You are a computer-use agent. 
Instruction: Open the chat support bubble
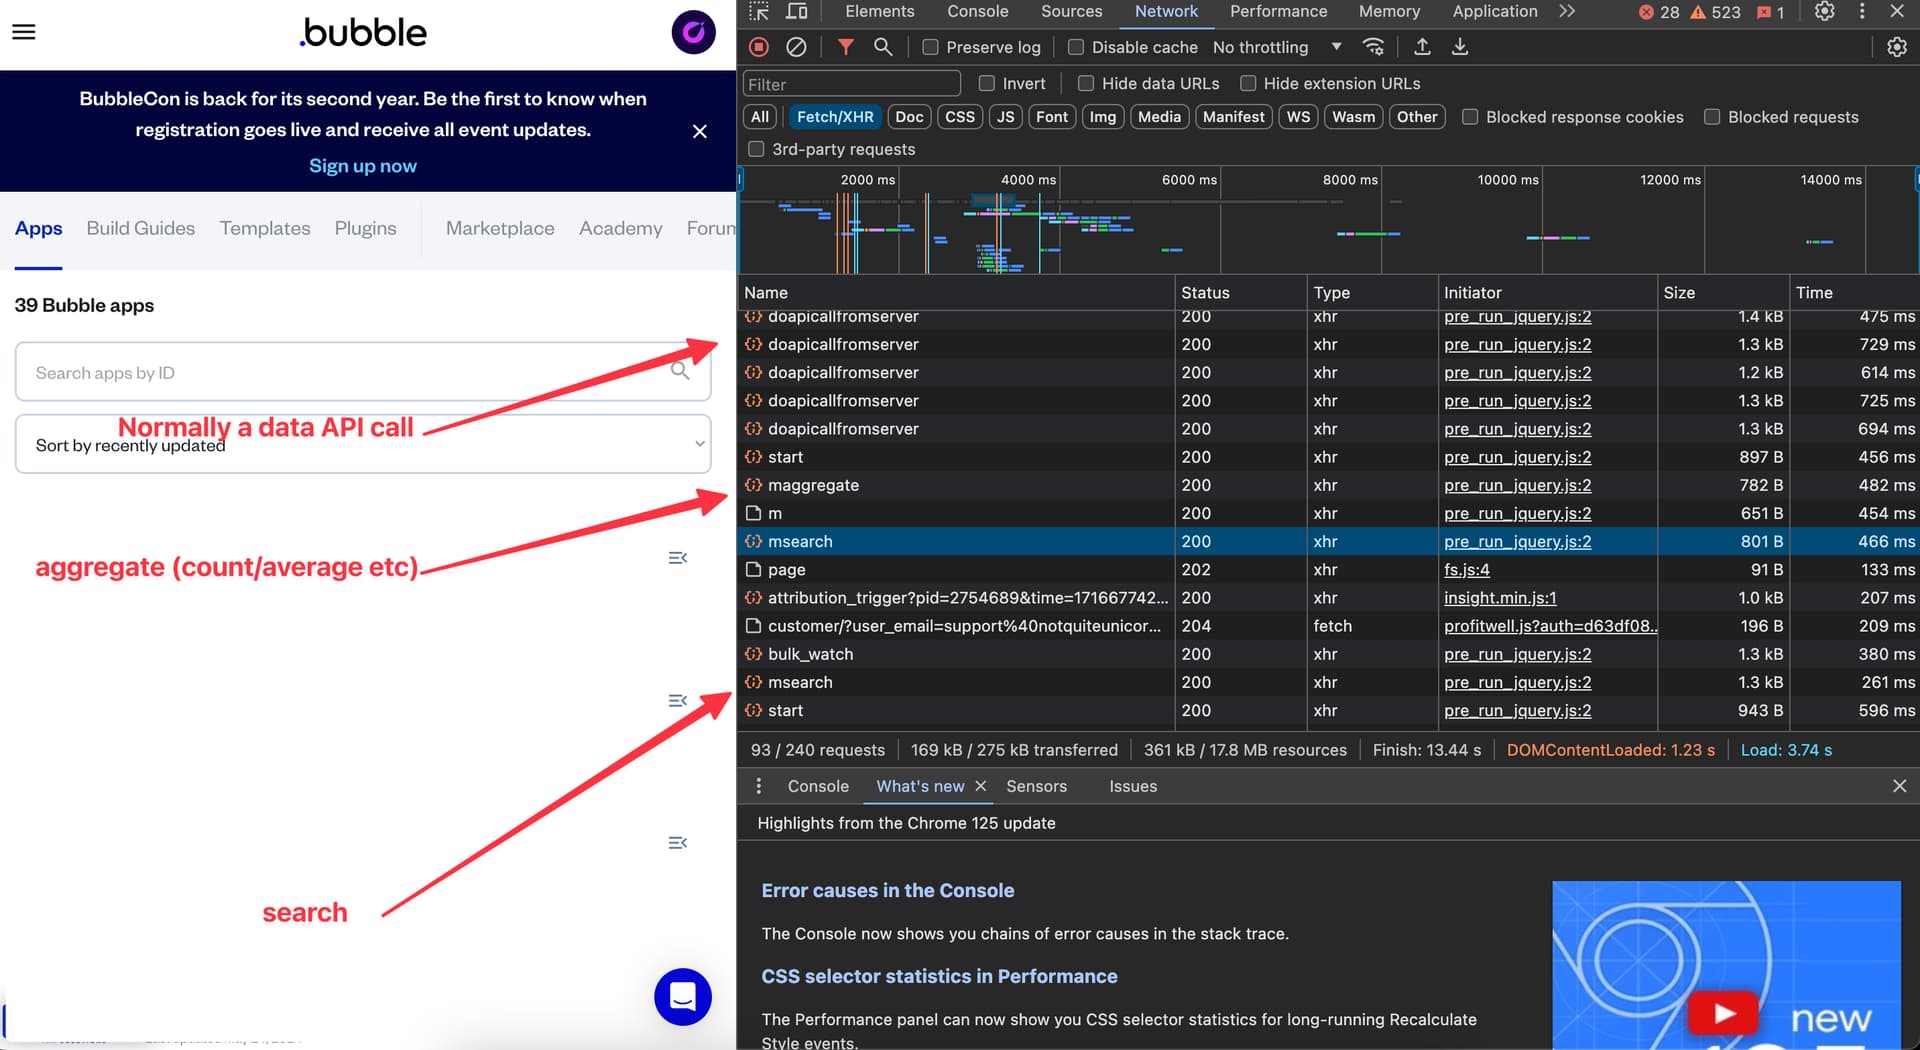pyautogui.click(x=683, y=996)
